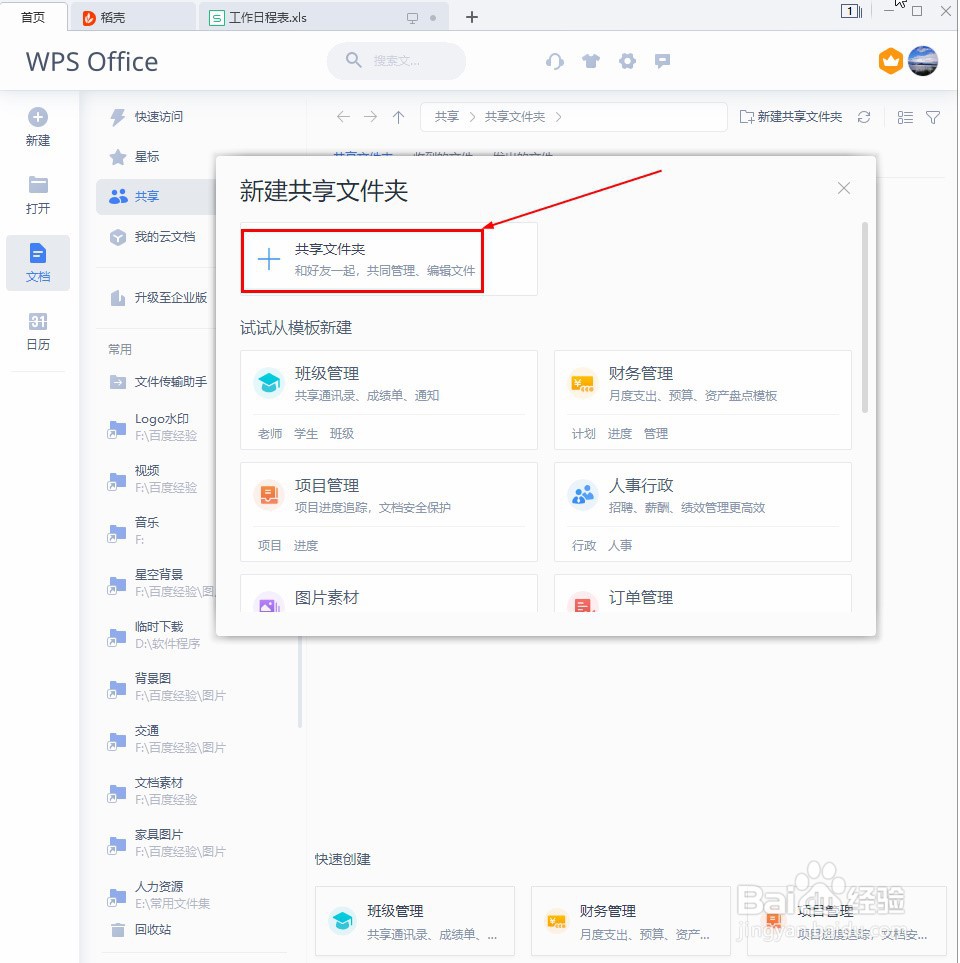Click the 新建 plus icon in left rail

tap(37, 117)
